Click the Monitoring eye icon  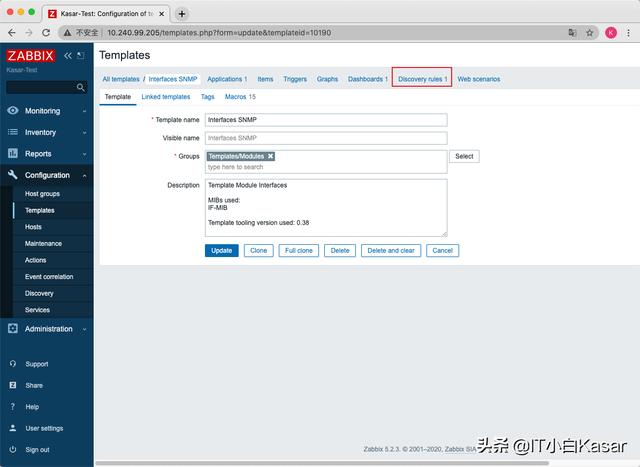tap(13, 111)
